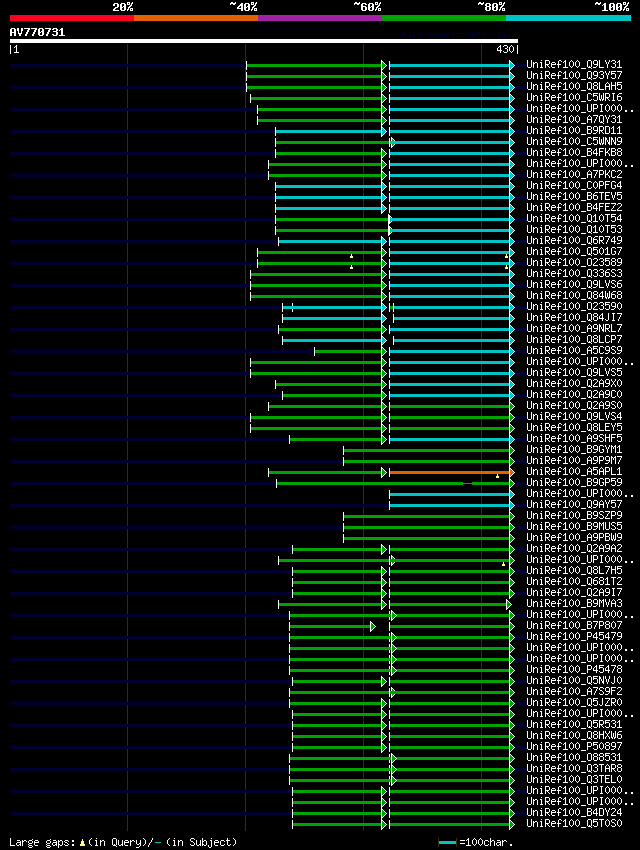Open hit UniRef100_Q93Y57

(x=574, y=75)
